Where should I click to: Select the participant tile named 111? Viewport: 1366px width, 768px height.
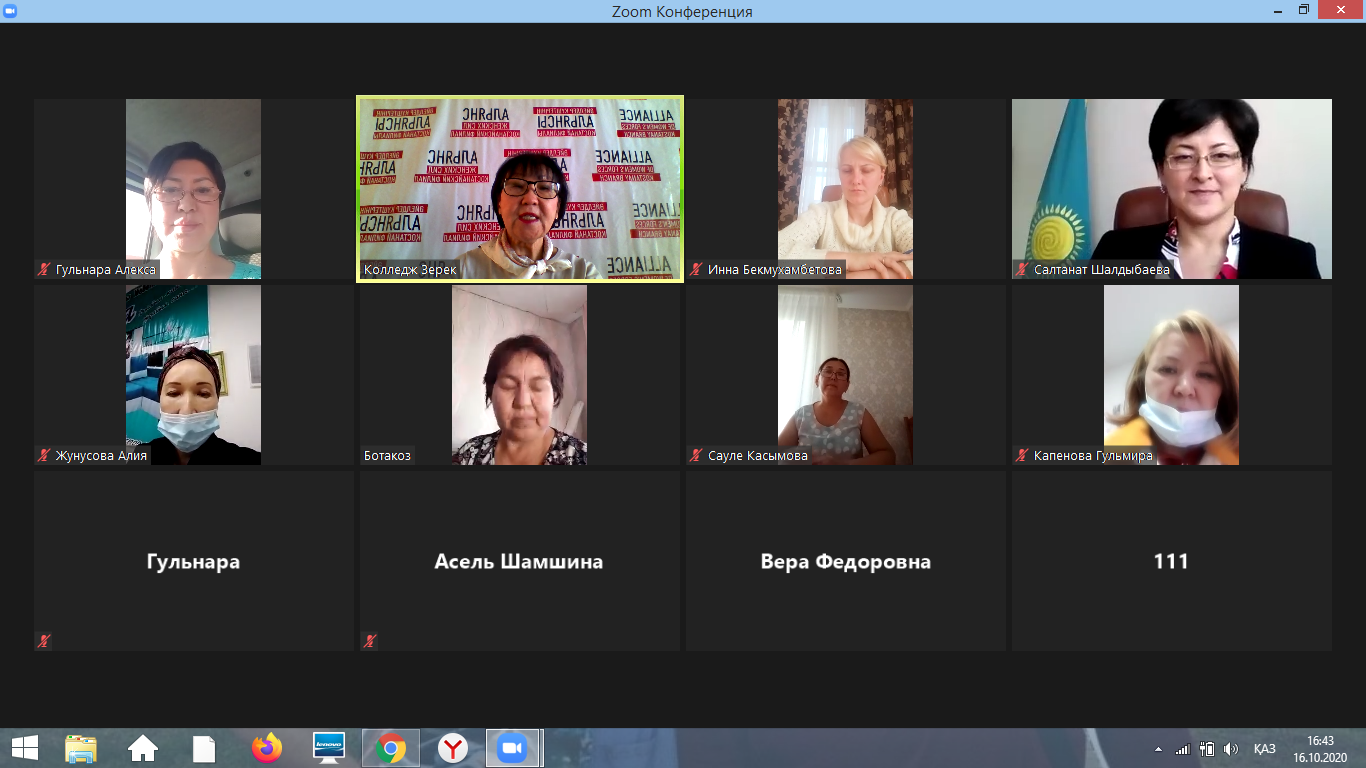(x=1171, y=561)
